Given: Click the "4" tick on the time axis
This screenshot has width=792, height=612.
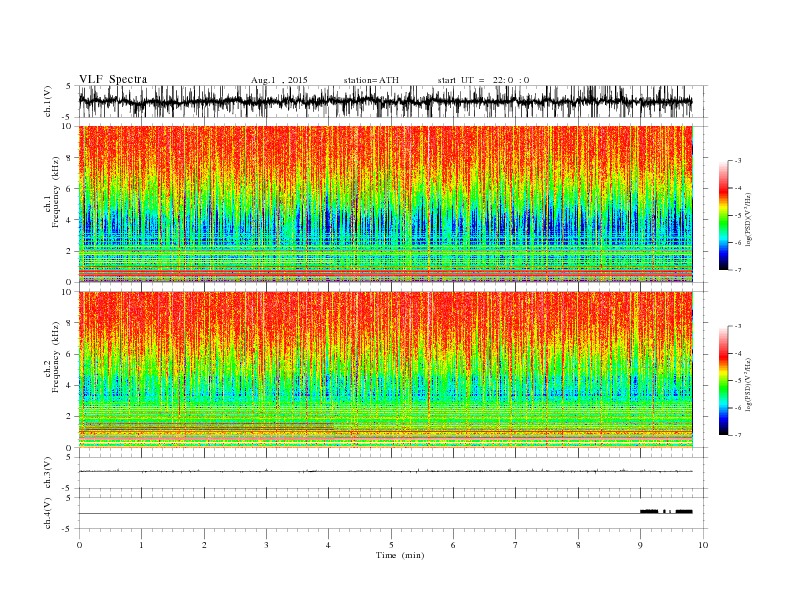Looking at the screenshot, I should (x=329, y=545).
